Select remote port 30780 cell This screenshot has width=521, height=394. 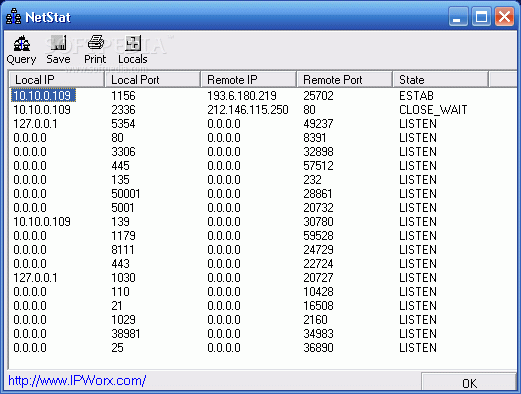tap(318, 222)
